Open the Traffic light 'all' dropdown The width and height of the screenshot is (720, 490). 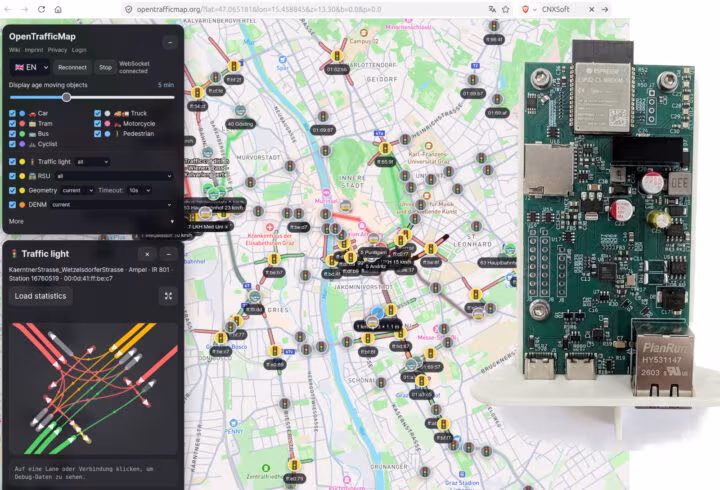click(x=92, y=162)
